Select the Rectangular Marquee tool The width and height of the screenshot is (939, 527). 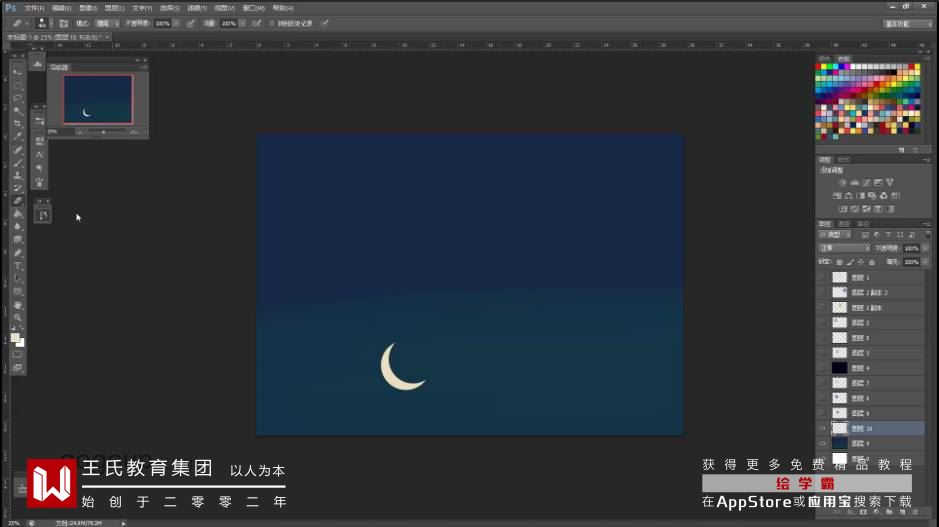tap(18, 86)
